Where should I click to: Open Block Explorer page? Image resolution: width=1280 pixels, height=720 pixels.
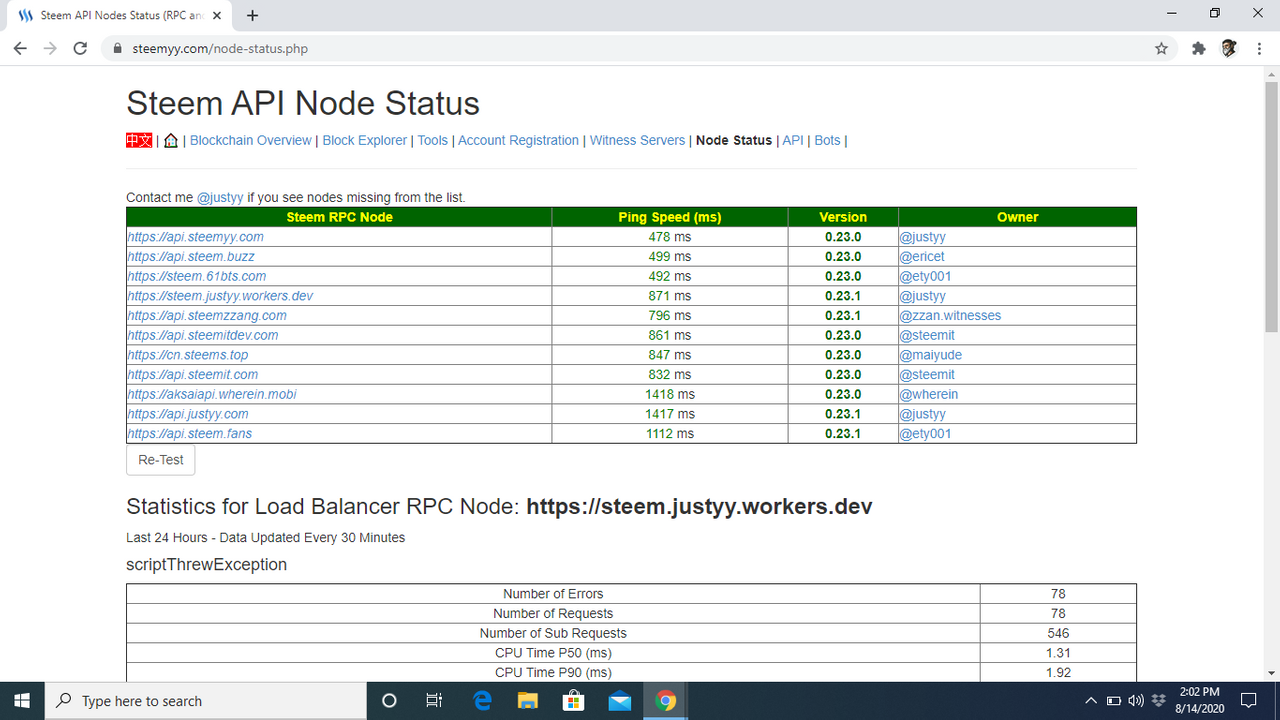coord(365,140)
